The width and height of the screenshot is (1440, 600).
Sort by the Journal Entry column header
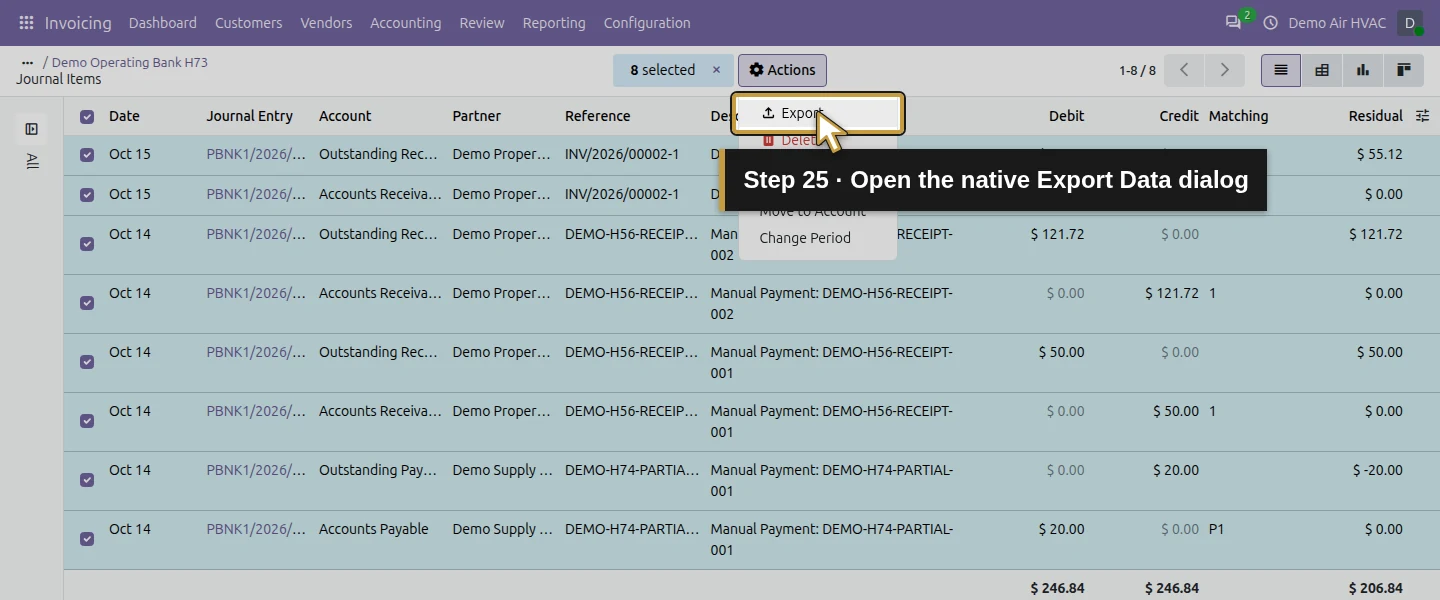click(249, 116)
